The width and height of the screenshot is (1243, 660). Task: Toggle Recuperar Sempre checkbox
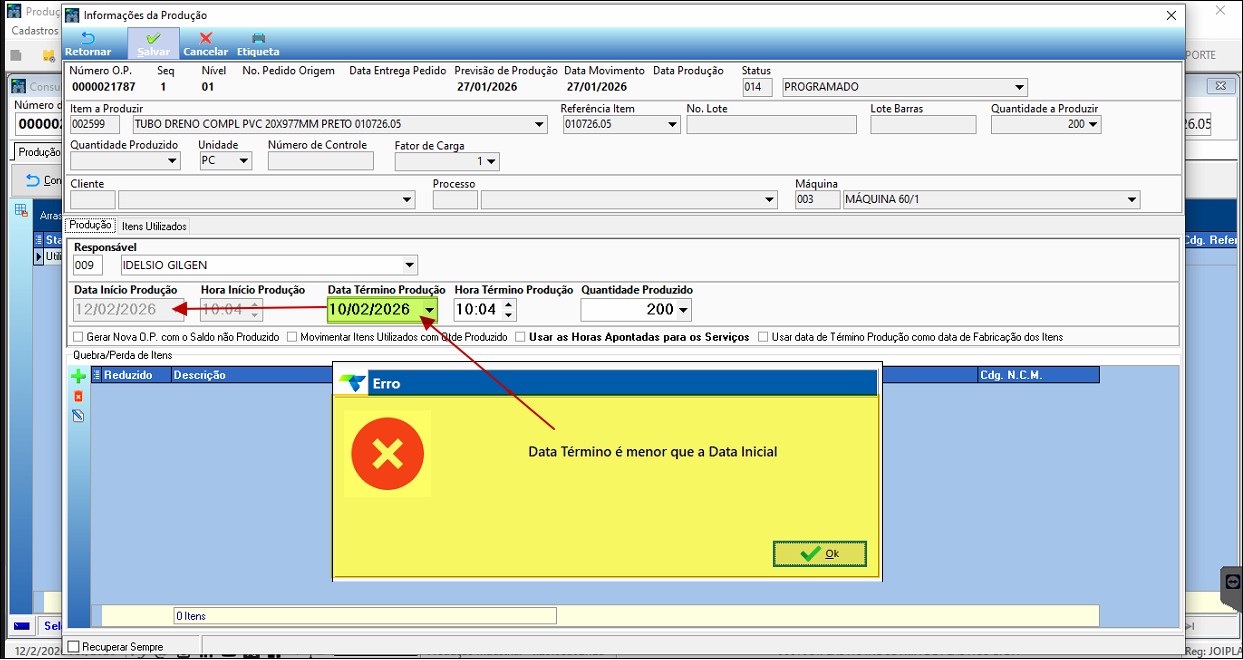pyautogui.click(x=73, y=647)
